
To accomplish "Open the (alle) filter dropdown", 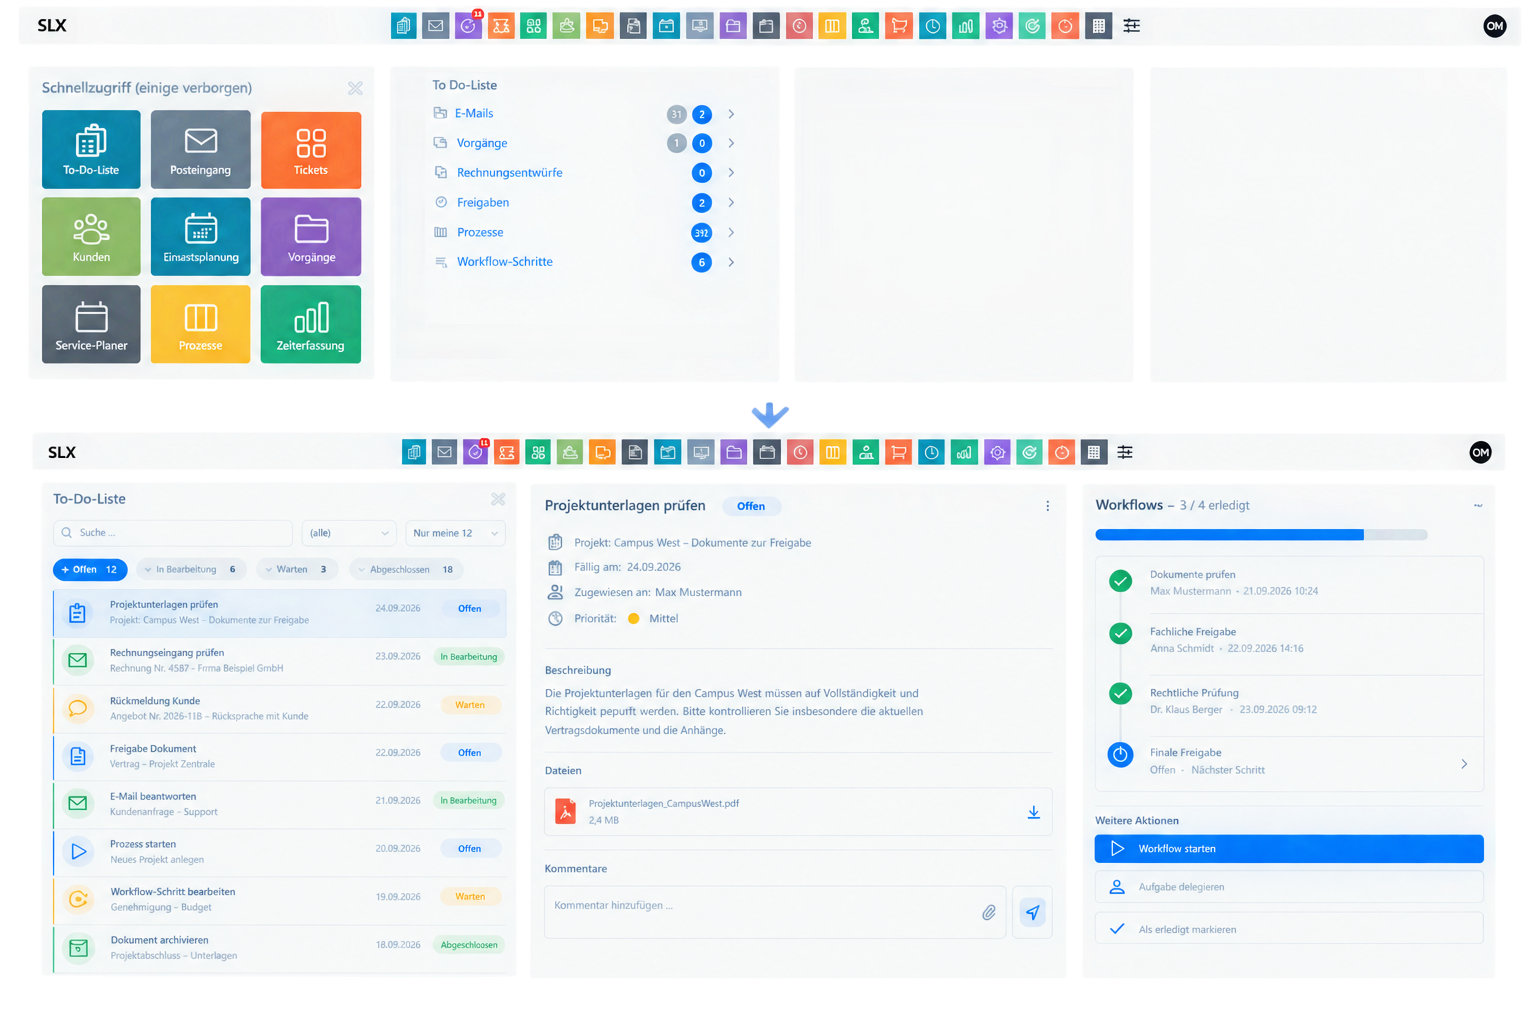I will pos(349,533).
